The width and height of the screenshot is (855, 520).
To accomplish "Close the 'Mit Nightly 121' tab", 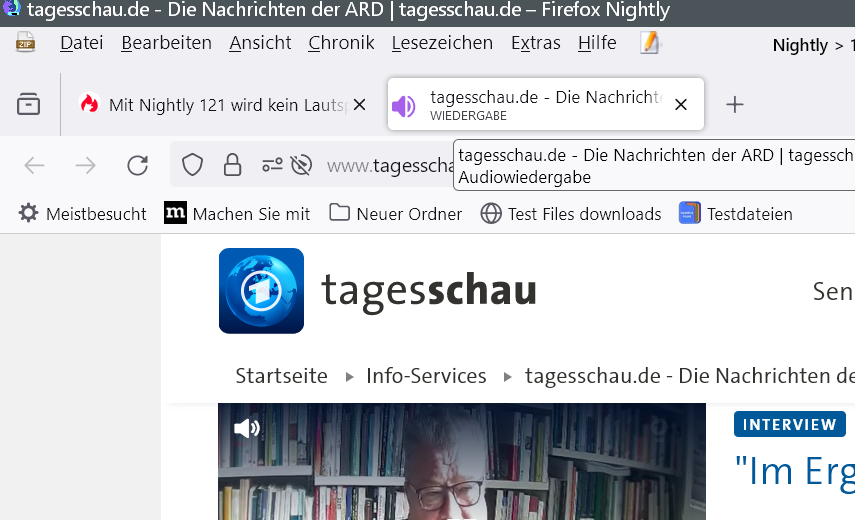I will [x=359, y=105].
